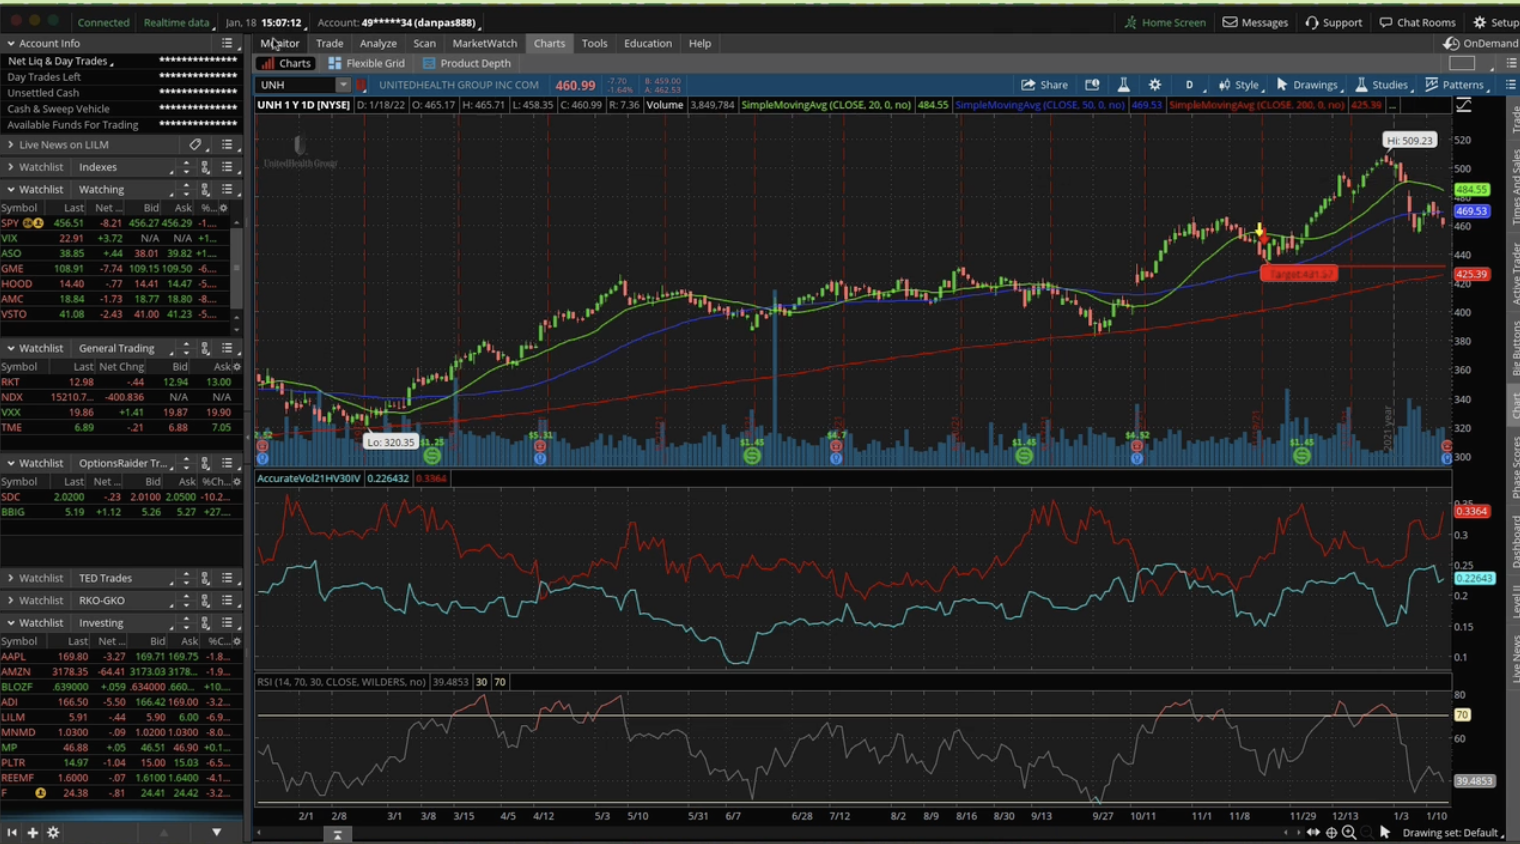Switch to Product Depth subtab
Image resolution: width=1520 pixels, height=844 pixels.
pos(467,63)
